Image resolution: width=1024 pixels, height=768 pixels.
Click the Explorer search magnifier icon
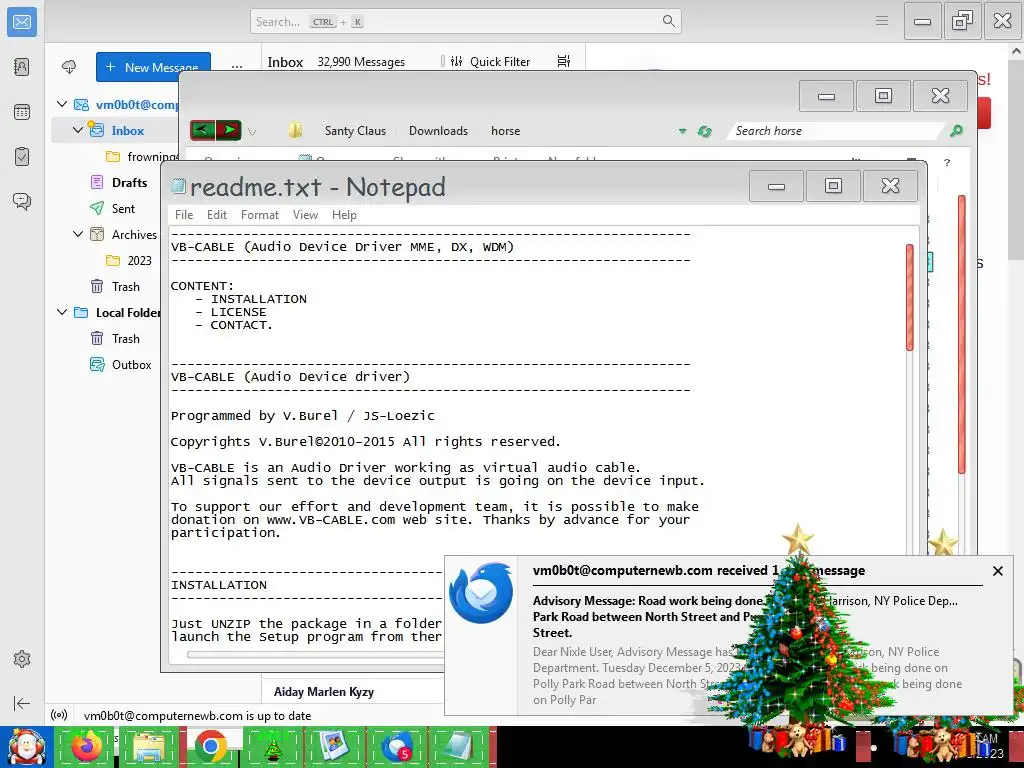956,131
